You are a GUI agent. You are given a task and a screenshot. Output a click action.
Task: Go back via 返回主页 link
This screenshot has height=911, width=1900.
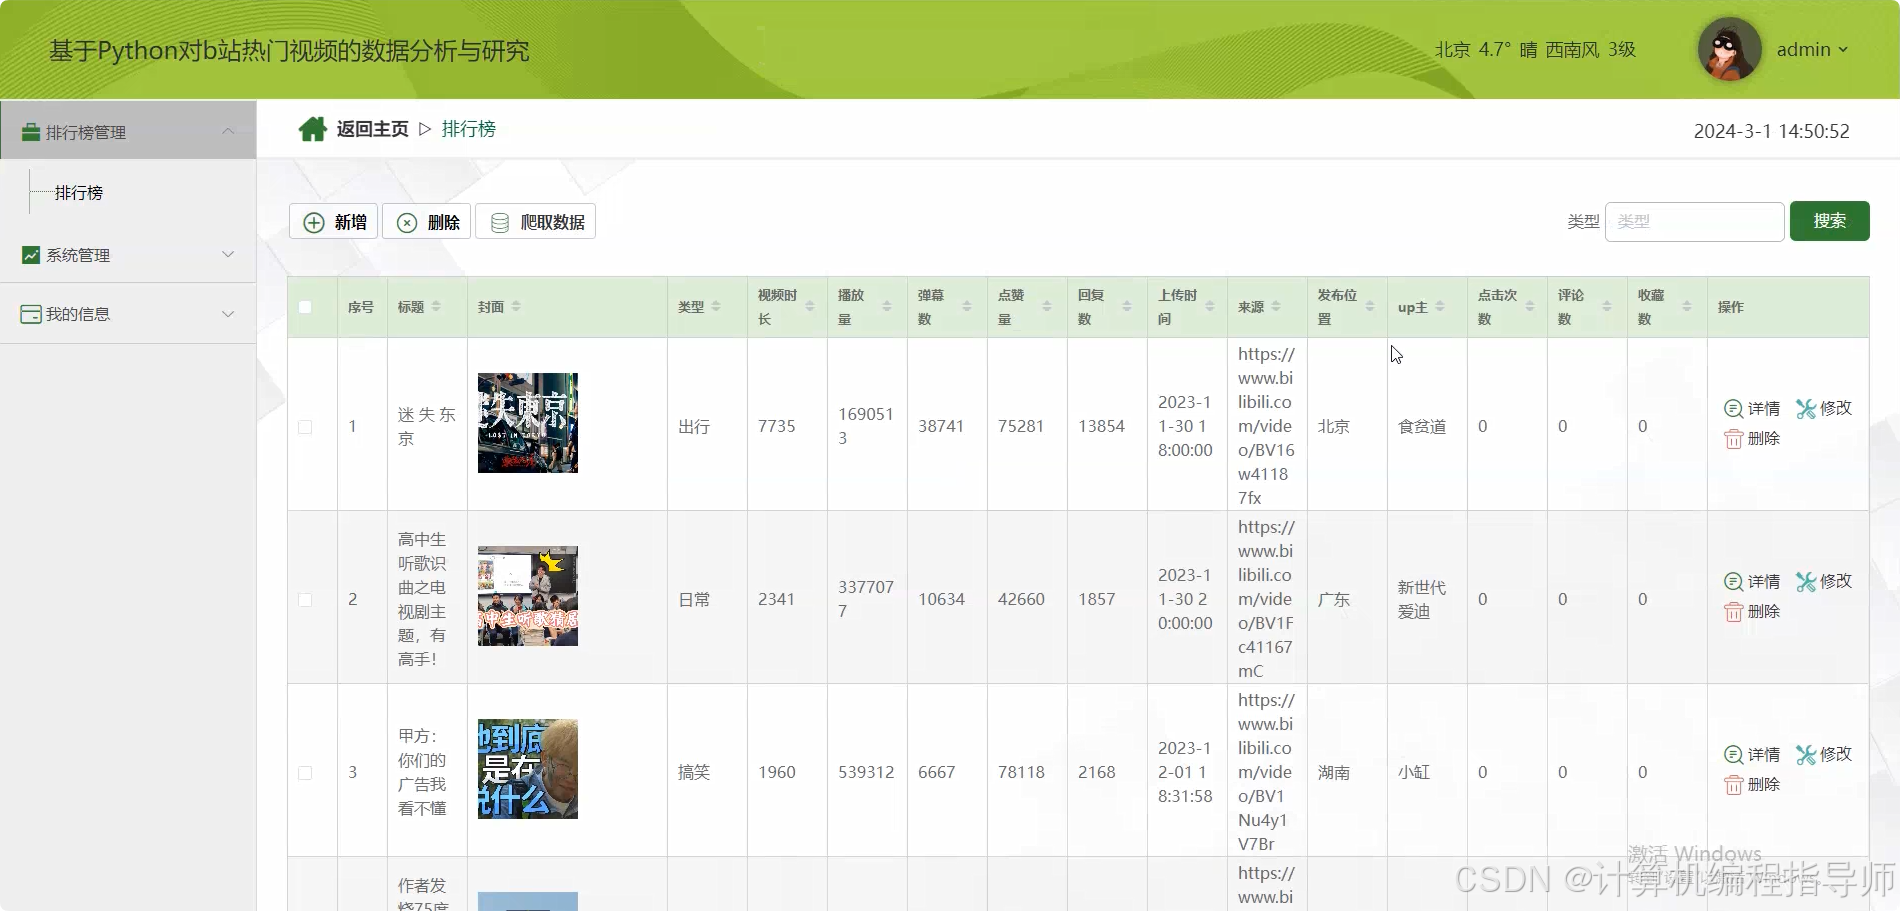372,129
